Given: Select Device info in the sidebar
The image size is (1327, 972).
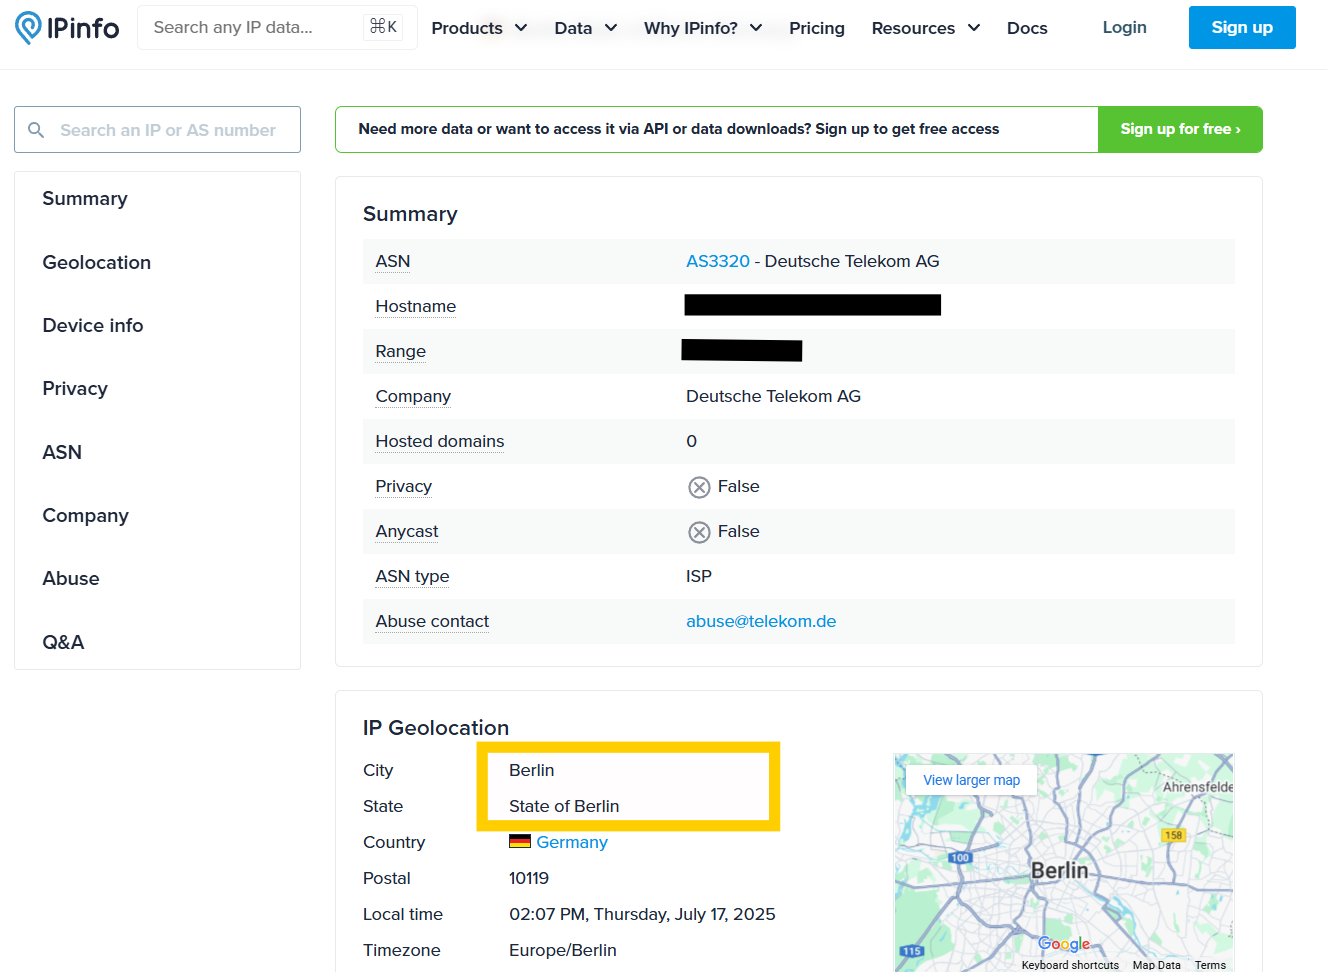Looking at the screenshot, I should pos(93,325).
